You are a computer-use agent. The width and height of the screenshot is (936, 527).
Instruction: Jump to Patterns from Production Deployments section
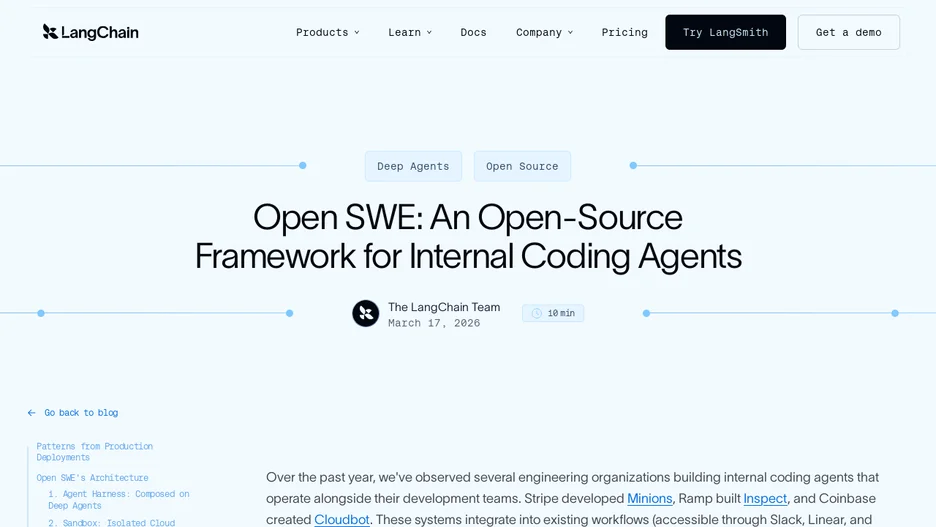coord(94,452)
